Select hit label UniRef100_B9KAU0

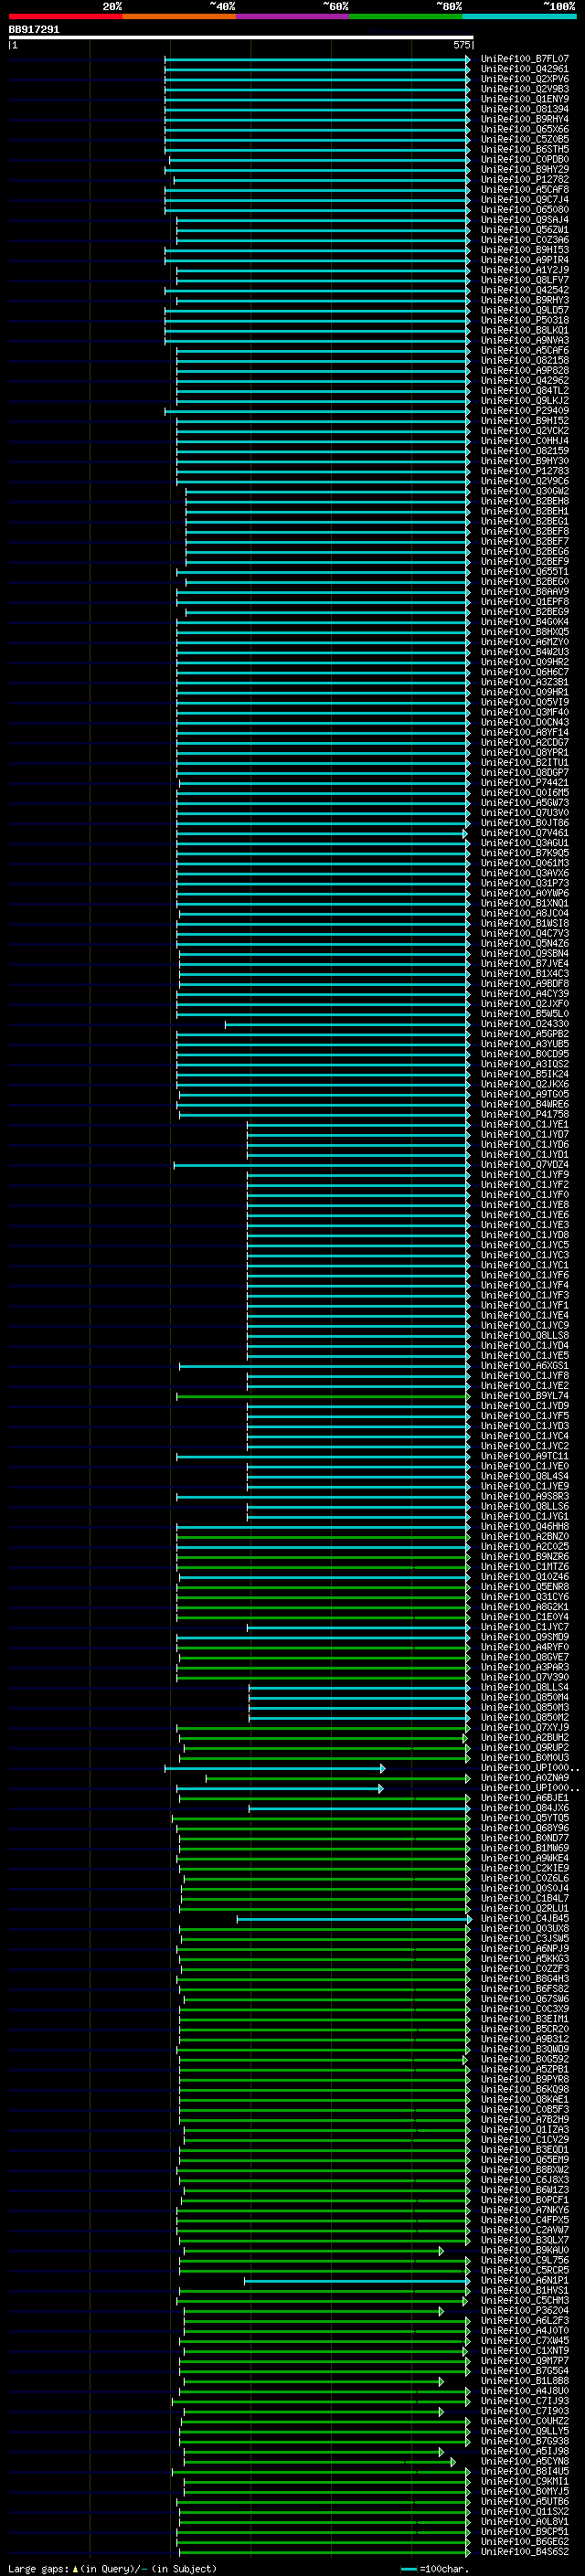[x=525, y=2250]
